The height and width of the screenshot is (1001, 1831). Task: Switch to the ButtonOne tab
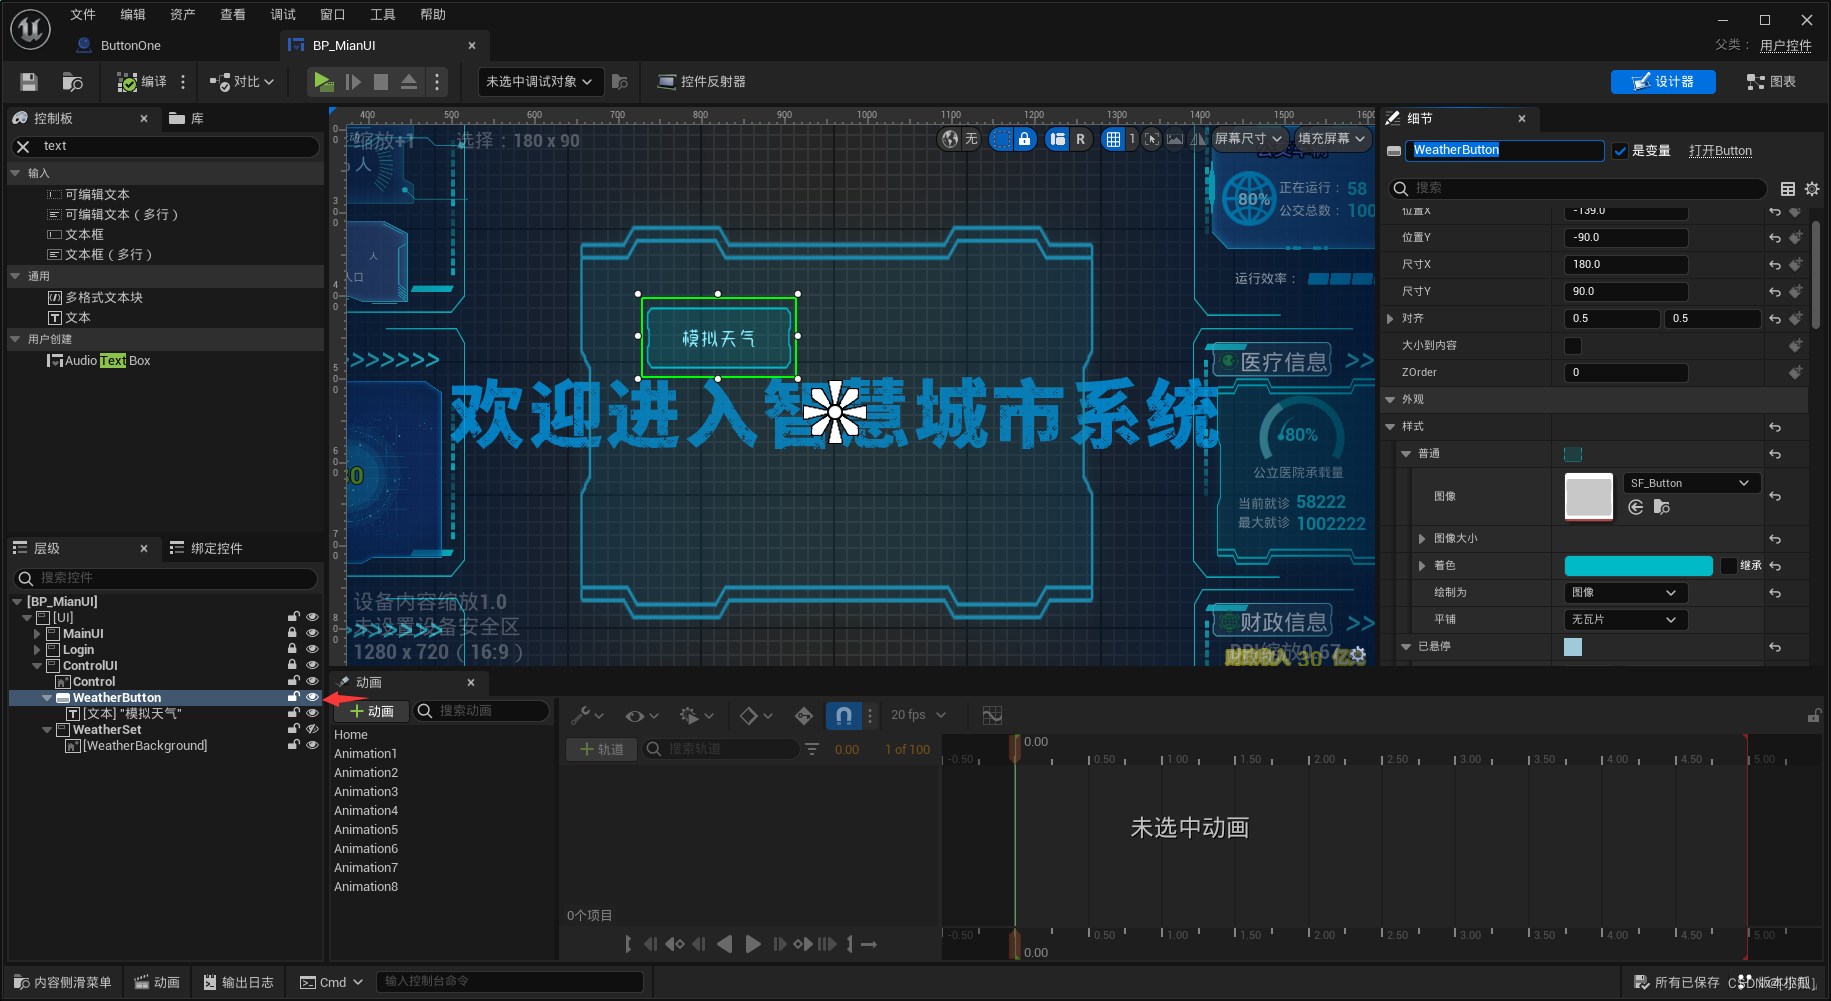(x=130, y=46)
